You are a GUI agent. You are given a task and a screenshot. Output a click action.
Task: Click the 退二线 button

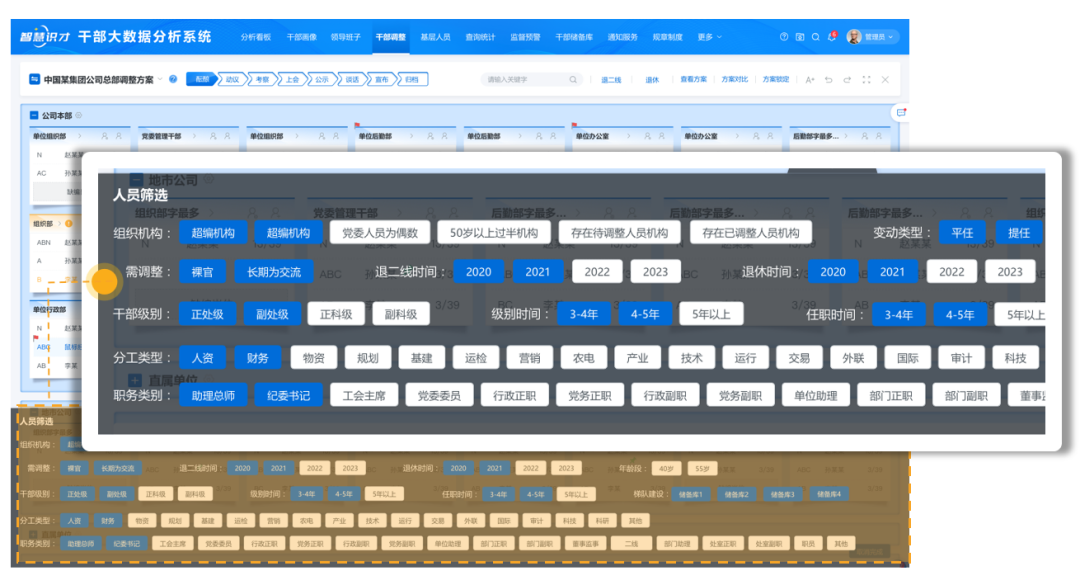tap(611, 80)
